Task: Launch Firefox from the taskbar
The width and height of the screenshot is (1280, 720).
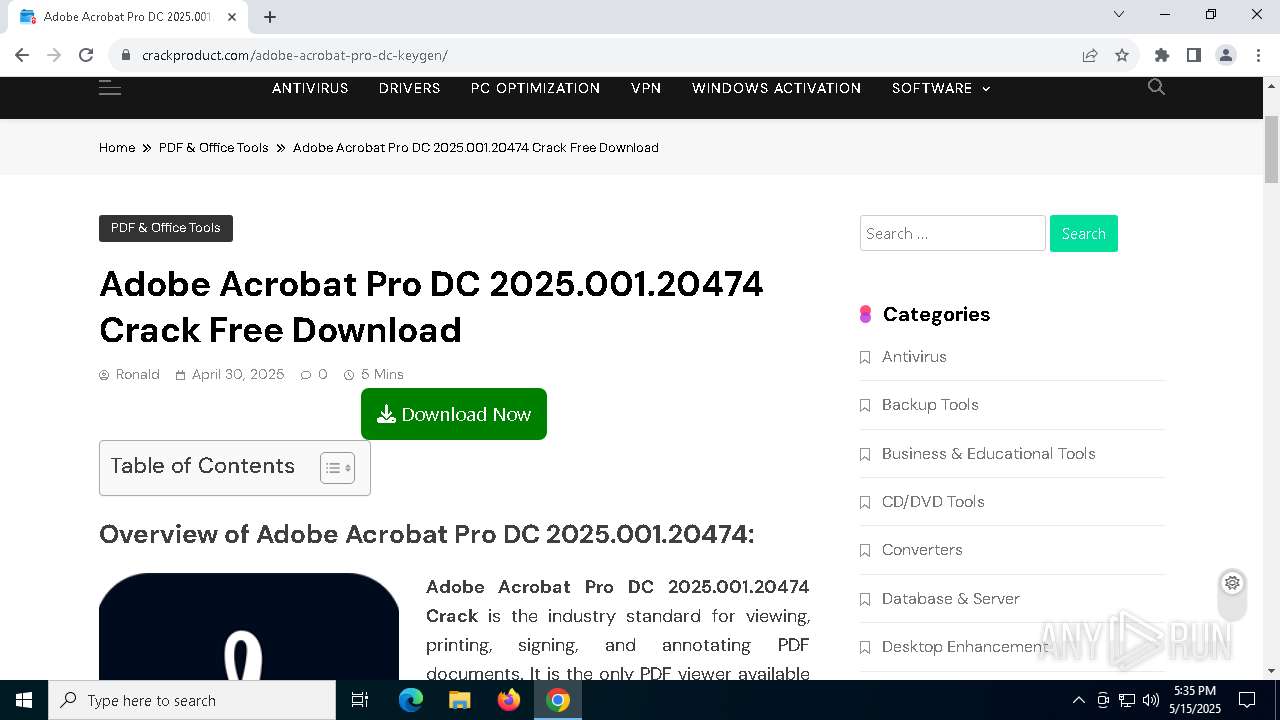Action: [x=509, y=700]
